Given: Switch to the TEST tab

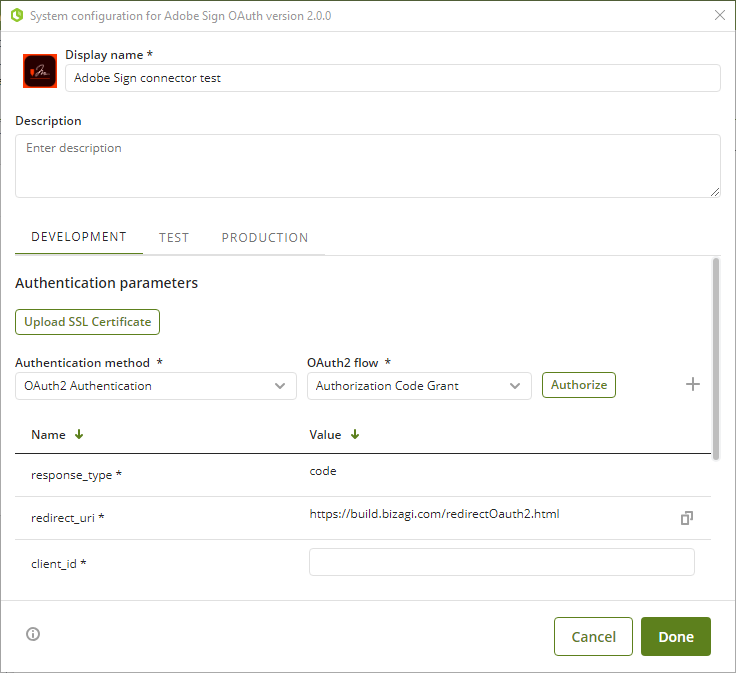Looking at the screenshot, I should point(174,237).
